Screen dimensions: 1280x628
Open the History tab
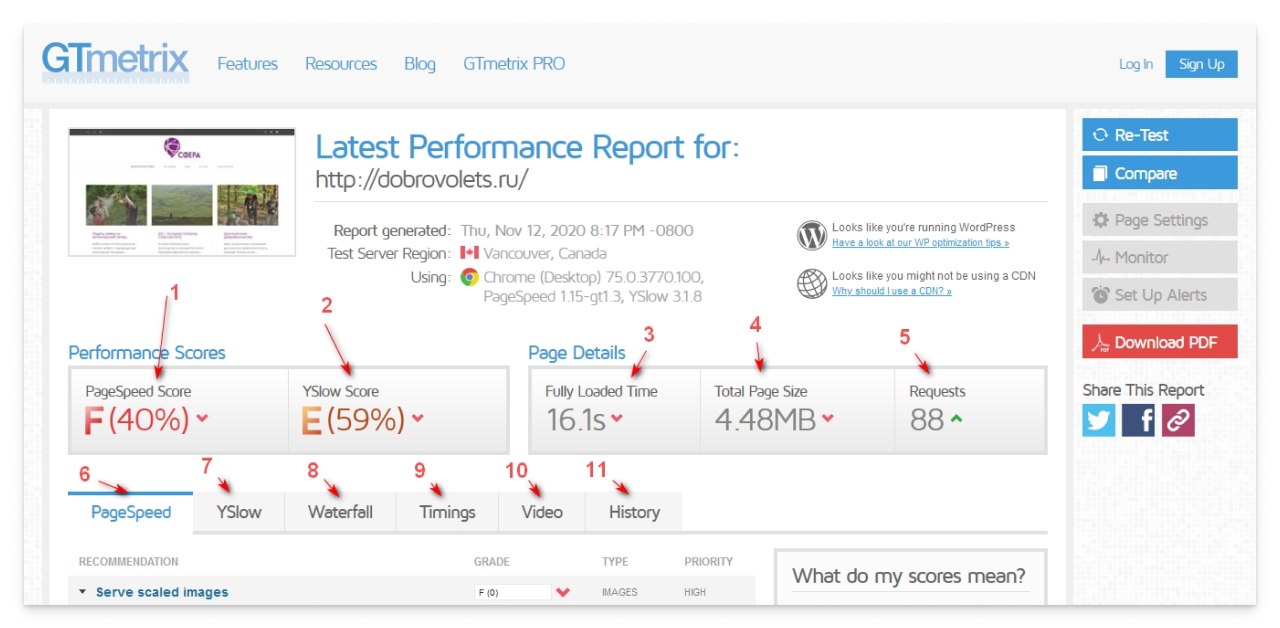(634, 512)
